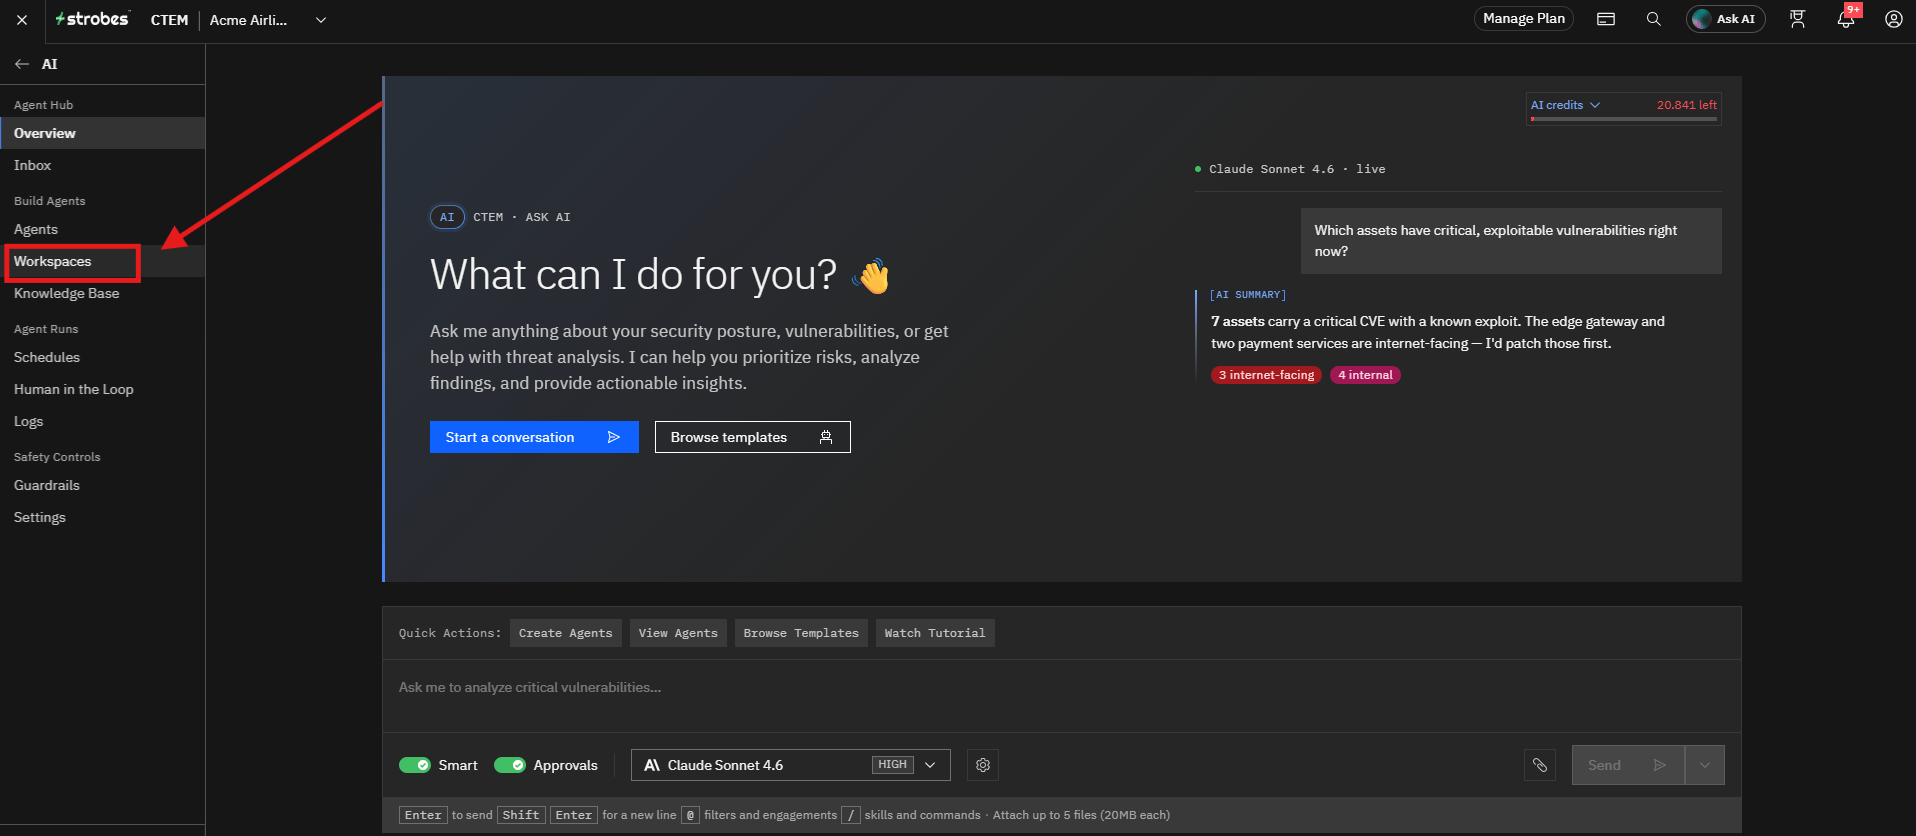Open the Inbox menu item
The height and width of the screenshot is (836, 1916).
coord(103,165)
